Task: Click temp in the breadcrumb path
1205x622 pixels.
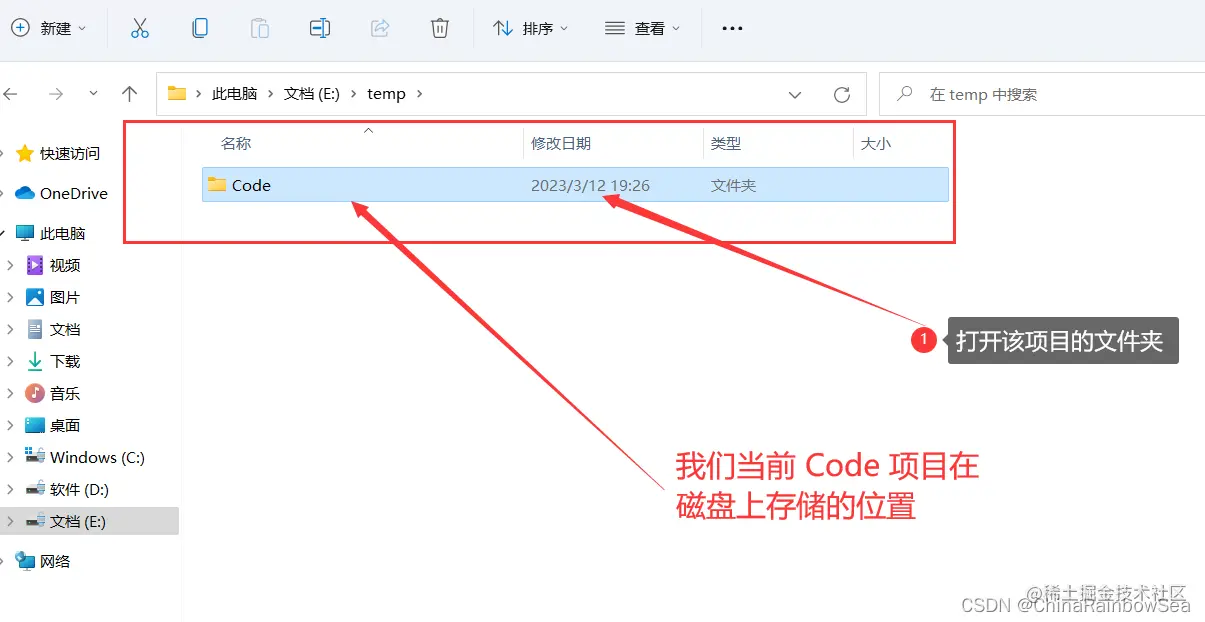Action: (386, 93)
